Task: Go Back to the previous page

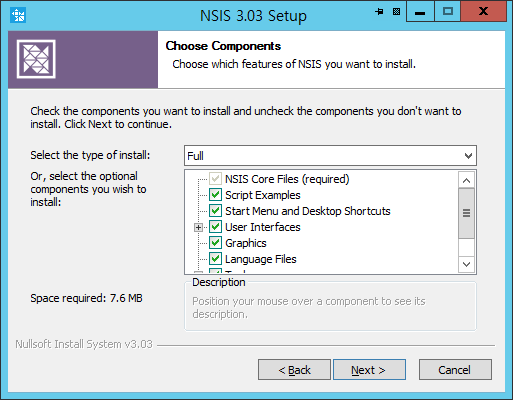Action: pyautogui.click(x=294, y=370)
